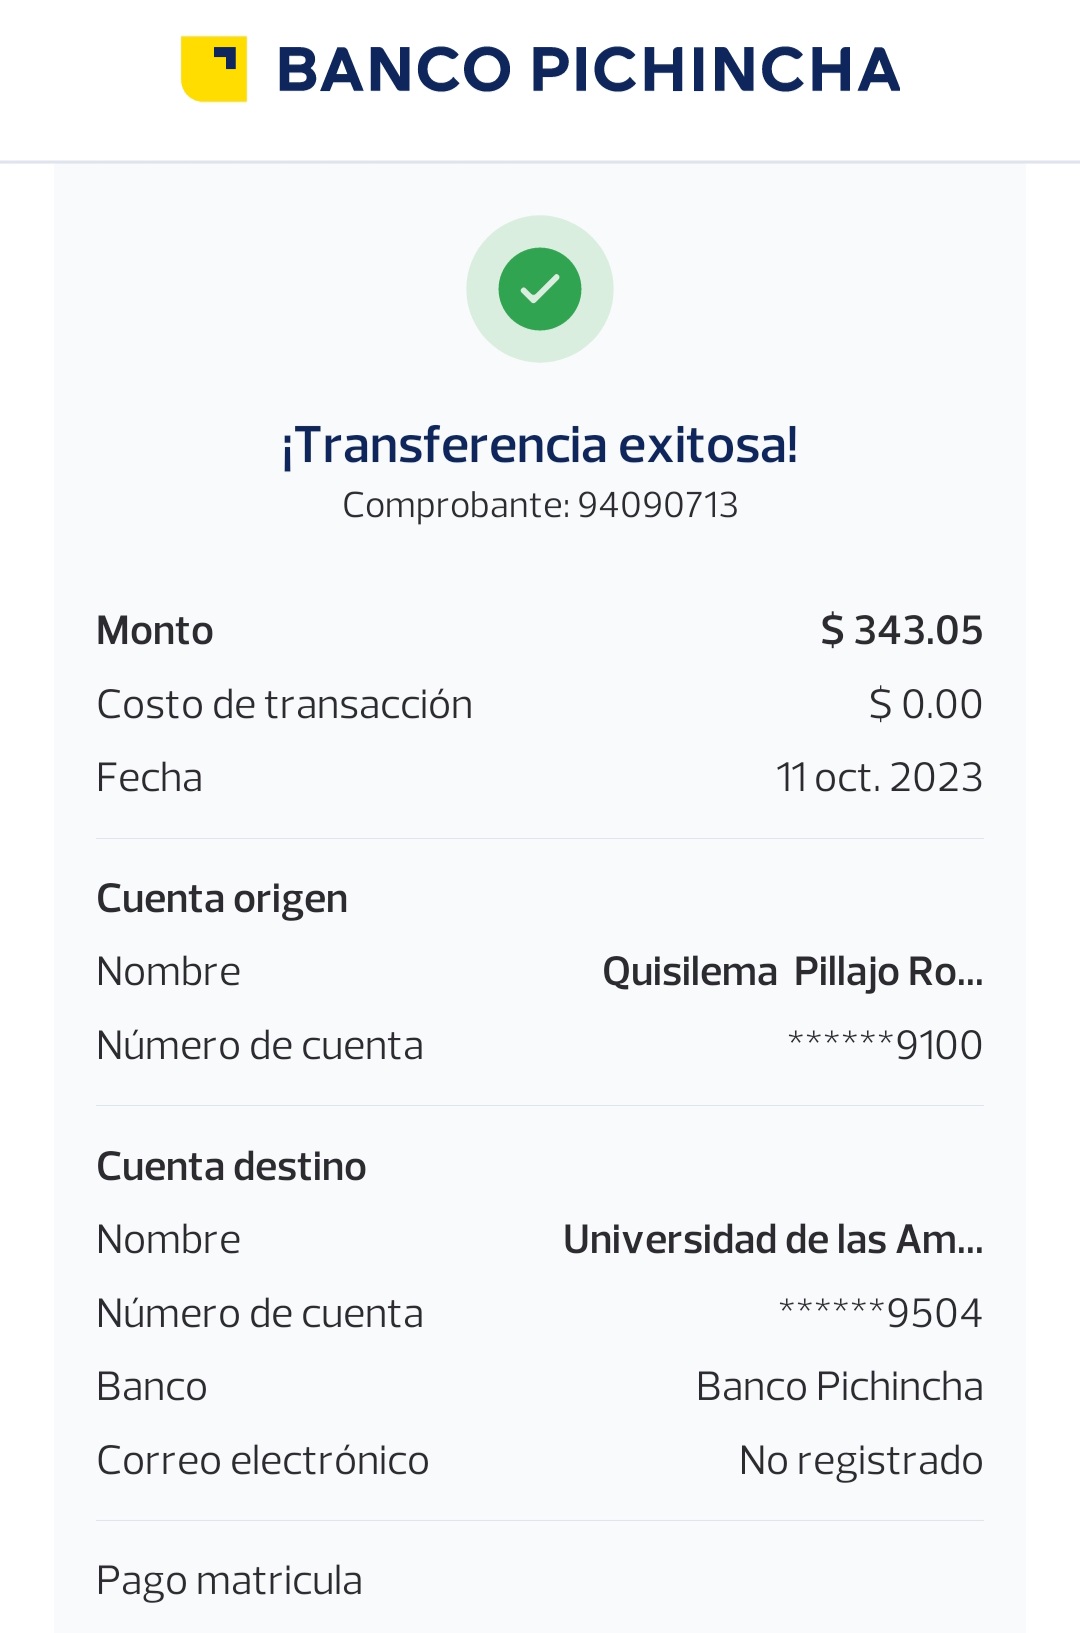The image size is (1080, 1633).
Task: Tap the Costo de transacción label
Action: pos(284,705)
